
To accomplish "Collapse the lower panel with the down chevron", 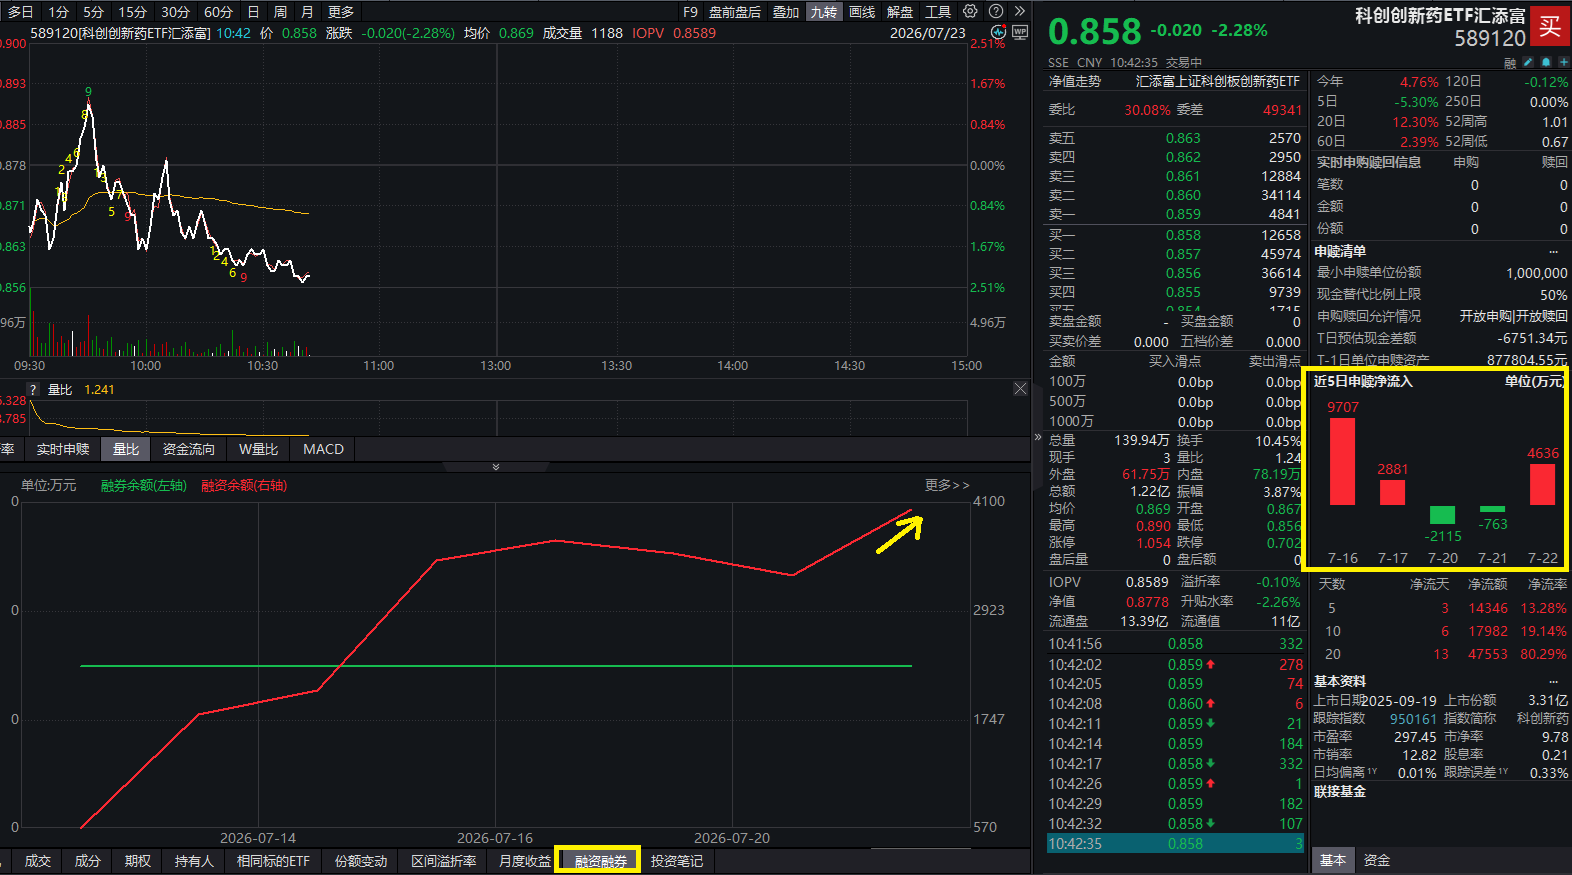I will [x=496, y=467].
